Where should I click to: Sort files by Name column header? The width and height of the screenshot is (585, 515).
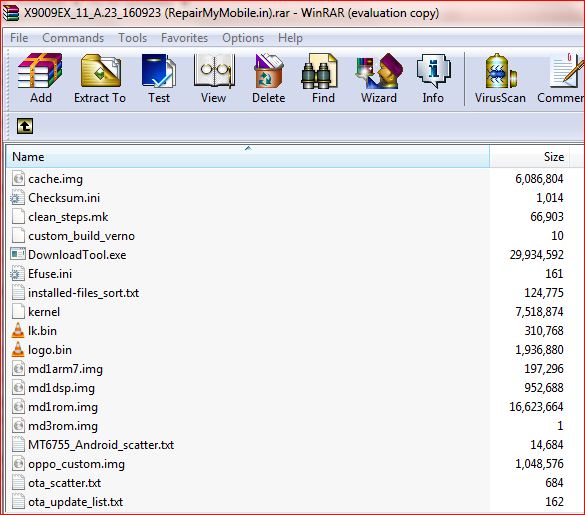click(248, 156)
